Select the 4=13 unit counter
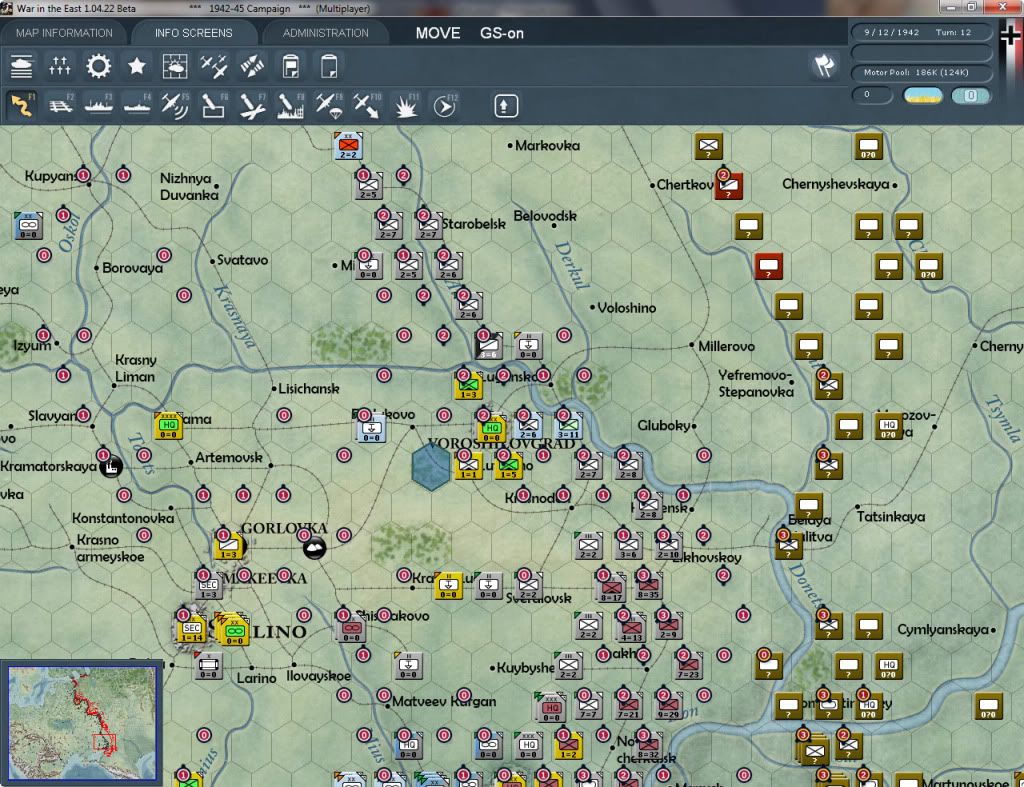The width and height of the screenshot is (1024, 787). click(631, 627)
